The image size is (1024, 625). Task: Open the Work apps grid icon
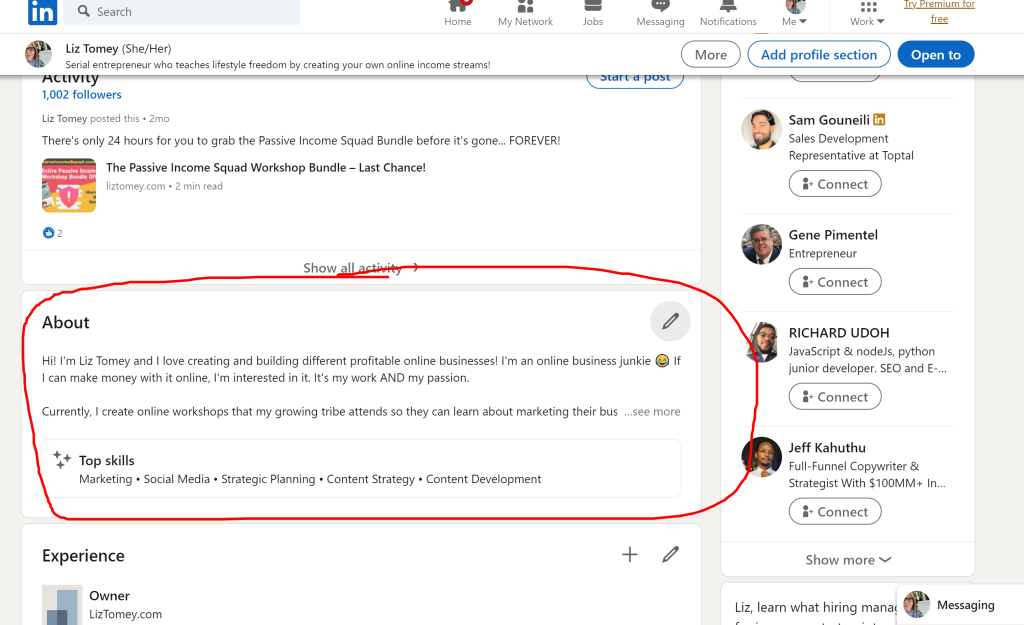coord(869,7)
